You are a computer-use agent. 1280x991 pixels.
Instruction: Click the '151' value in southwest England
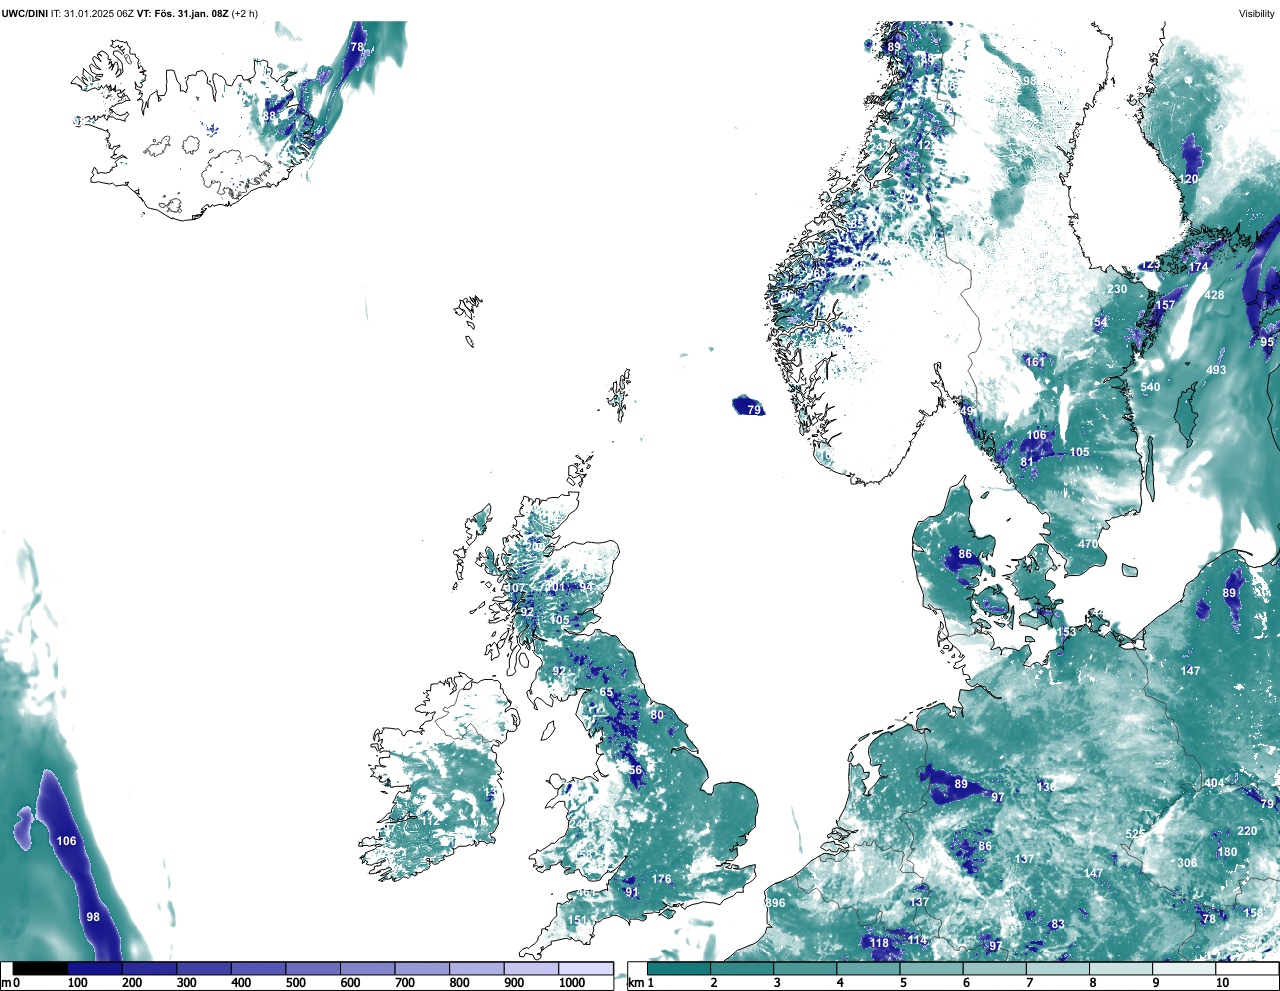pos(578,921)
